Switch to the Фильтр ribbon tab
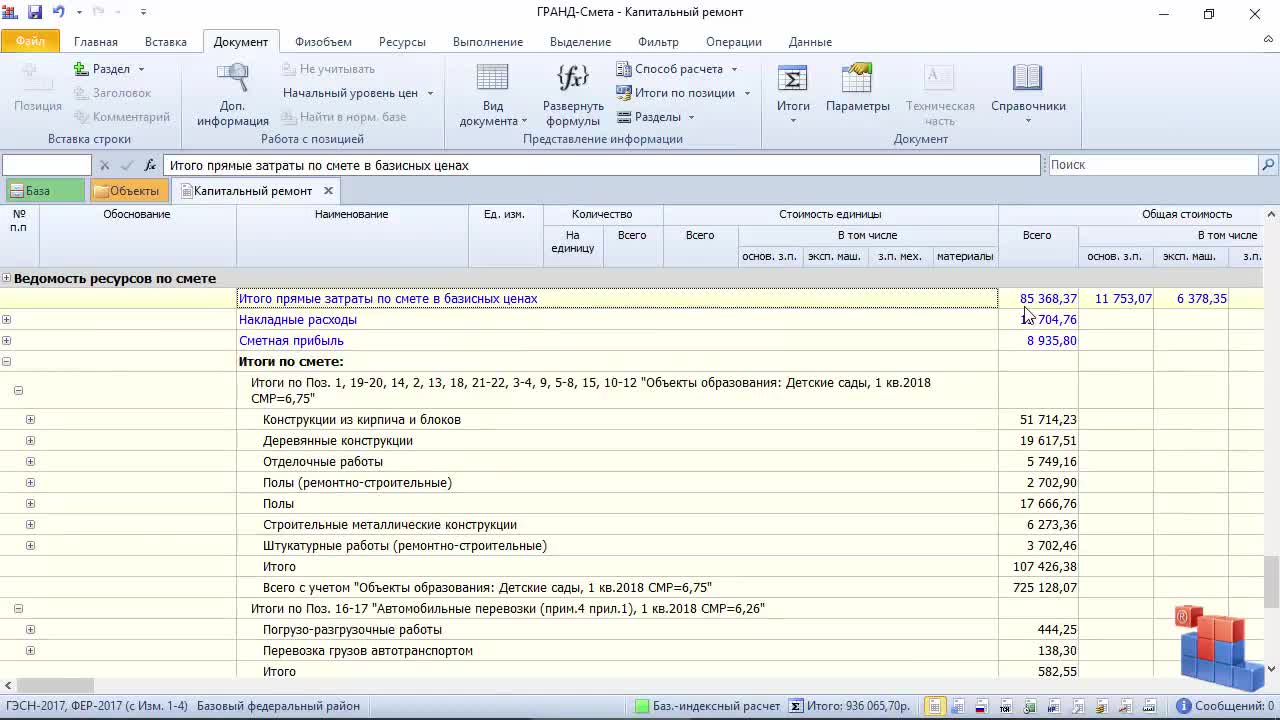This screenshot has height=720, width=1280. click(658, 42)
